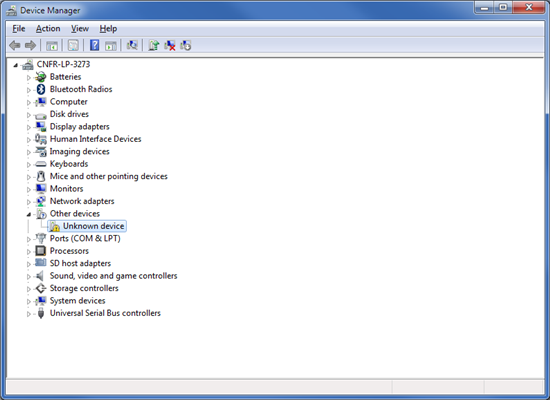Click the Show/Hide Action Pane toolbar icon
Viewport: 550px width, 400px height.
pyautogui.click(x=111, y=46)
